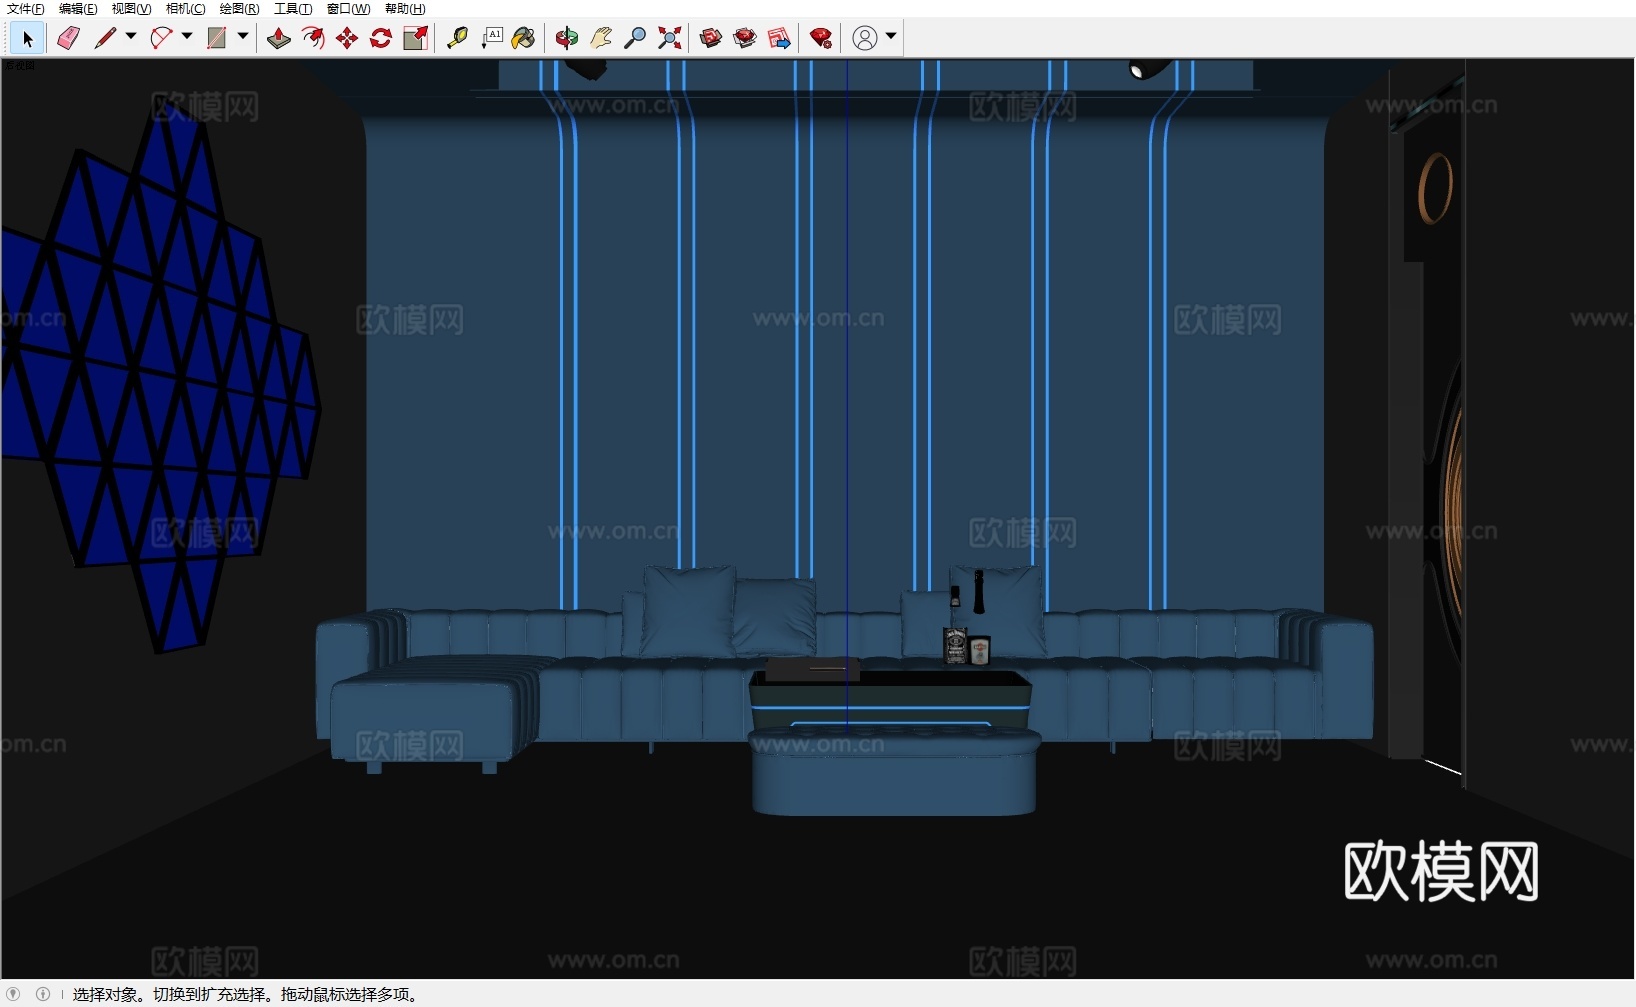Image resolution: width=1636 pixels, height=1007 pixels.
Task: Activate the Zoom magnifier tool
Action: pos(635,38)
